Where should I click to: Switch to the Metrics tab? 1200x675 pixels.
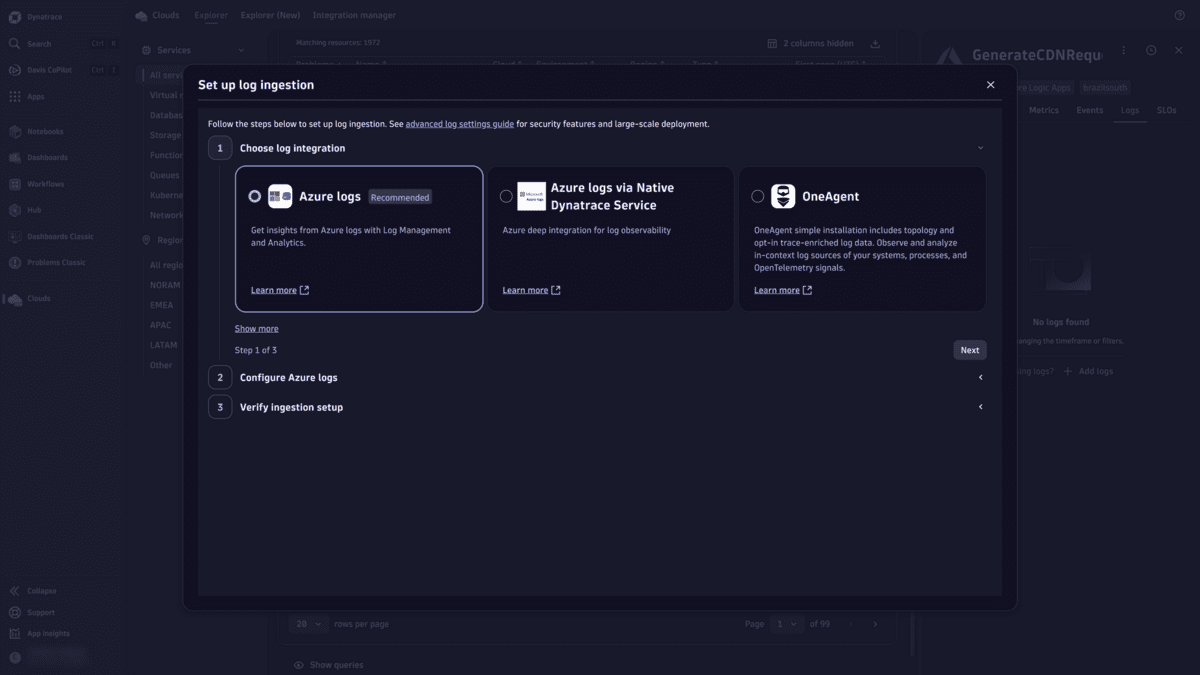(1044, 110)
